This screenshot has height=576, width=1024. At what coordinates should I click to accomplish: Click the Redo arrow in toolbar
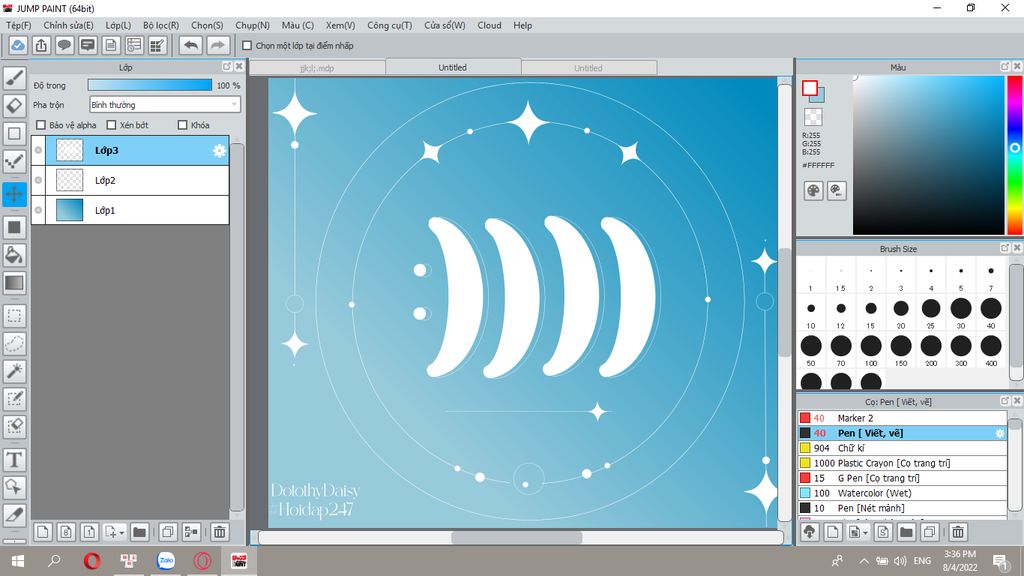(x=218, y=45)
